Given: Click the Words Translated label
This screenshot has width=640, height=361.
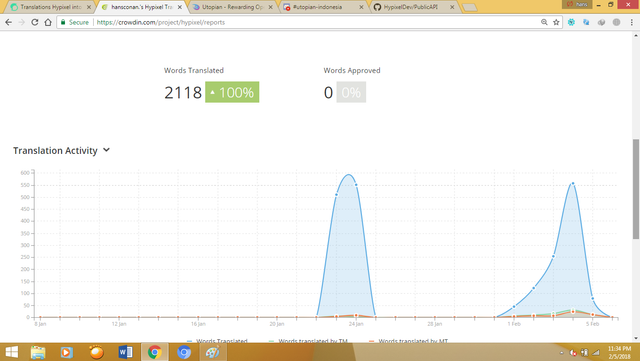Looking at the screenshot, I should (x=194, y=70).
